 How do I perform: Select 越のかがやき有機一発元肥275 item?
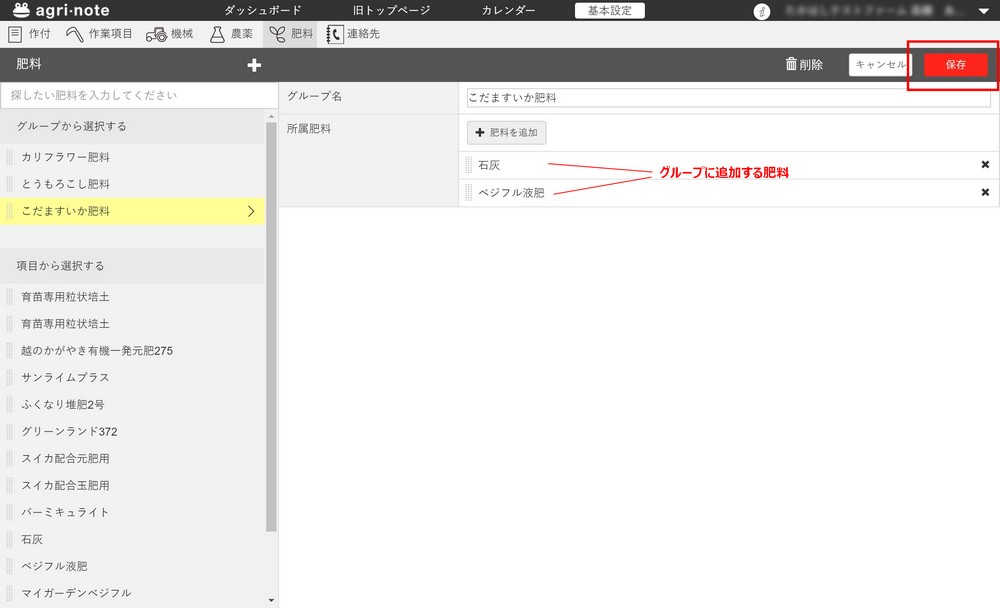click(x=132, y=351)
